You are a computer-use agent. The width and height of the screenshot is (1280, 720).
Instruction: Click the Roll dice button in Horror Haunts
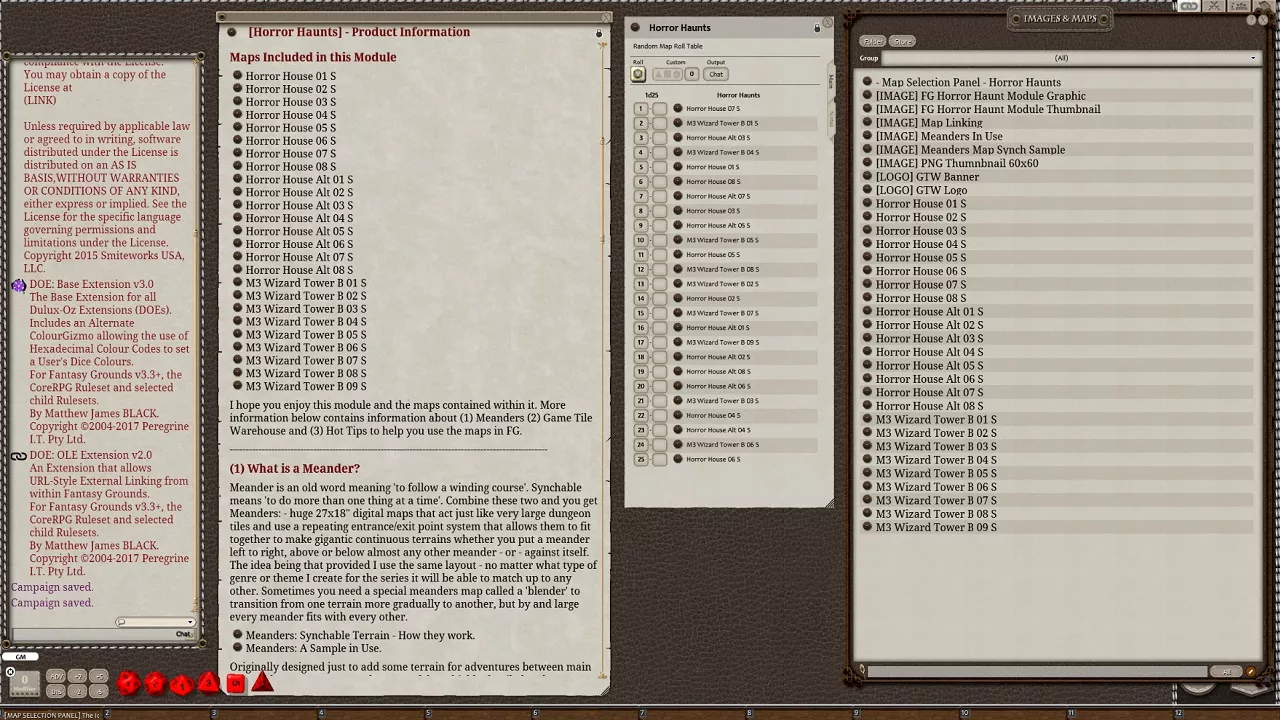click(638, 74)
